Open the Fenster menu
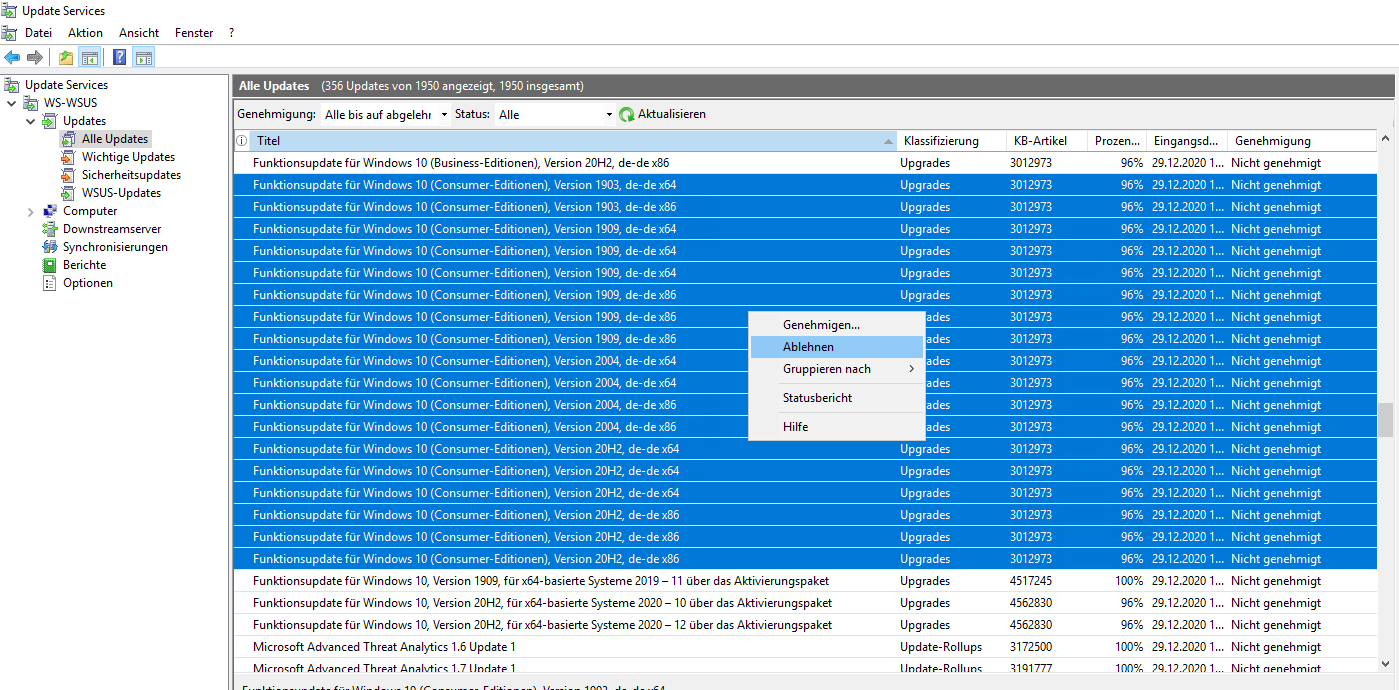 194,33
